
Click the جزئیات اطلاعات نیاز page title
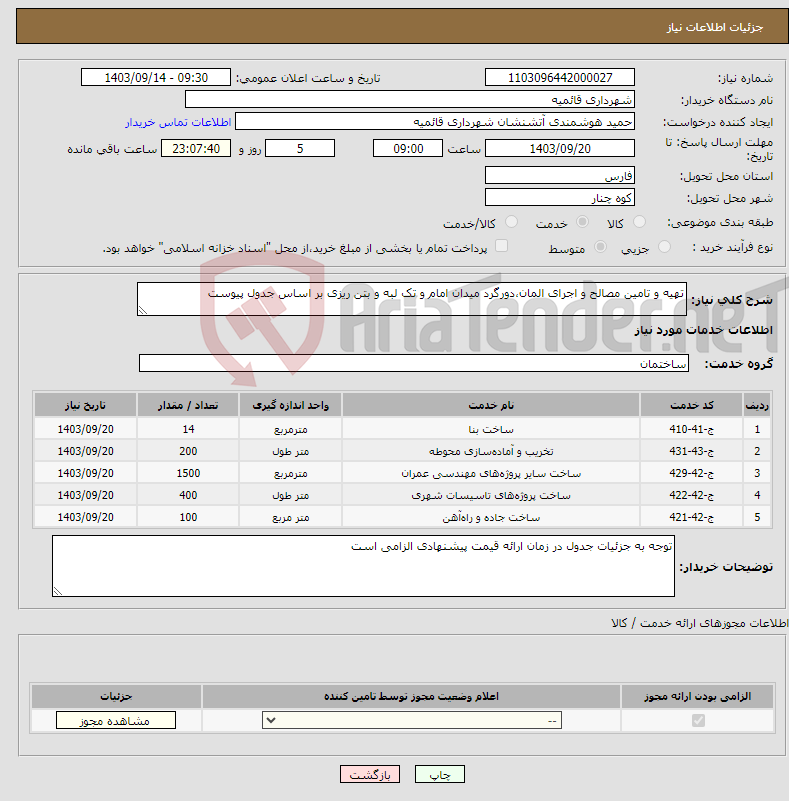[x=714, y=27]
